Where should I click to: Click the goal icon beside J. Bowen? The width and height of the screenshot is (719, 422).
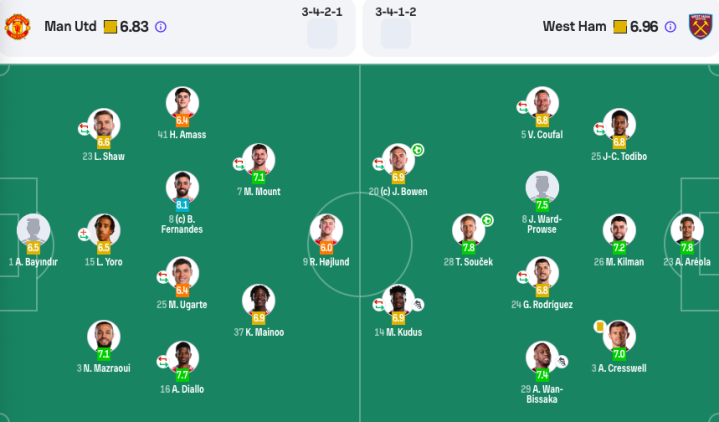417,150
